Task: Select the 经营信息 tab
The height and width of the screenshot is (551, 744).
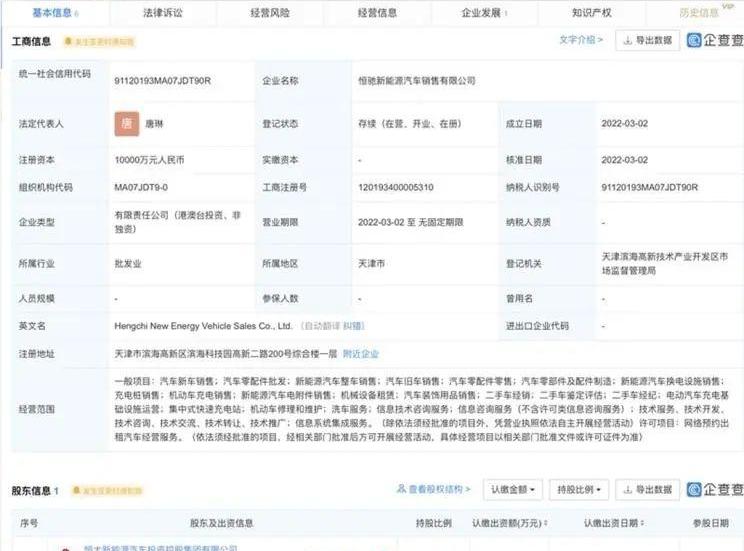Action: coord(377,13)
